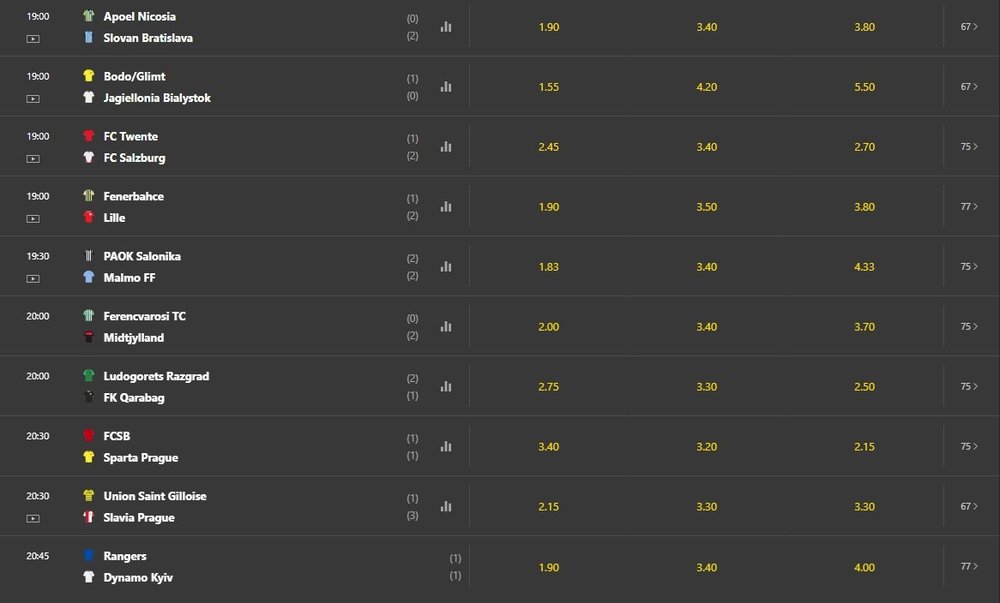
Task: Open live stream icon for PAOK Salonika match
Action: 33,279
